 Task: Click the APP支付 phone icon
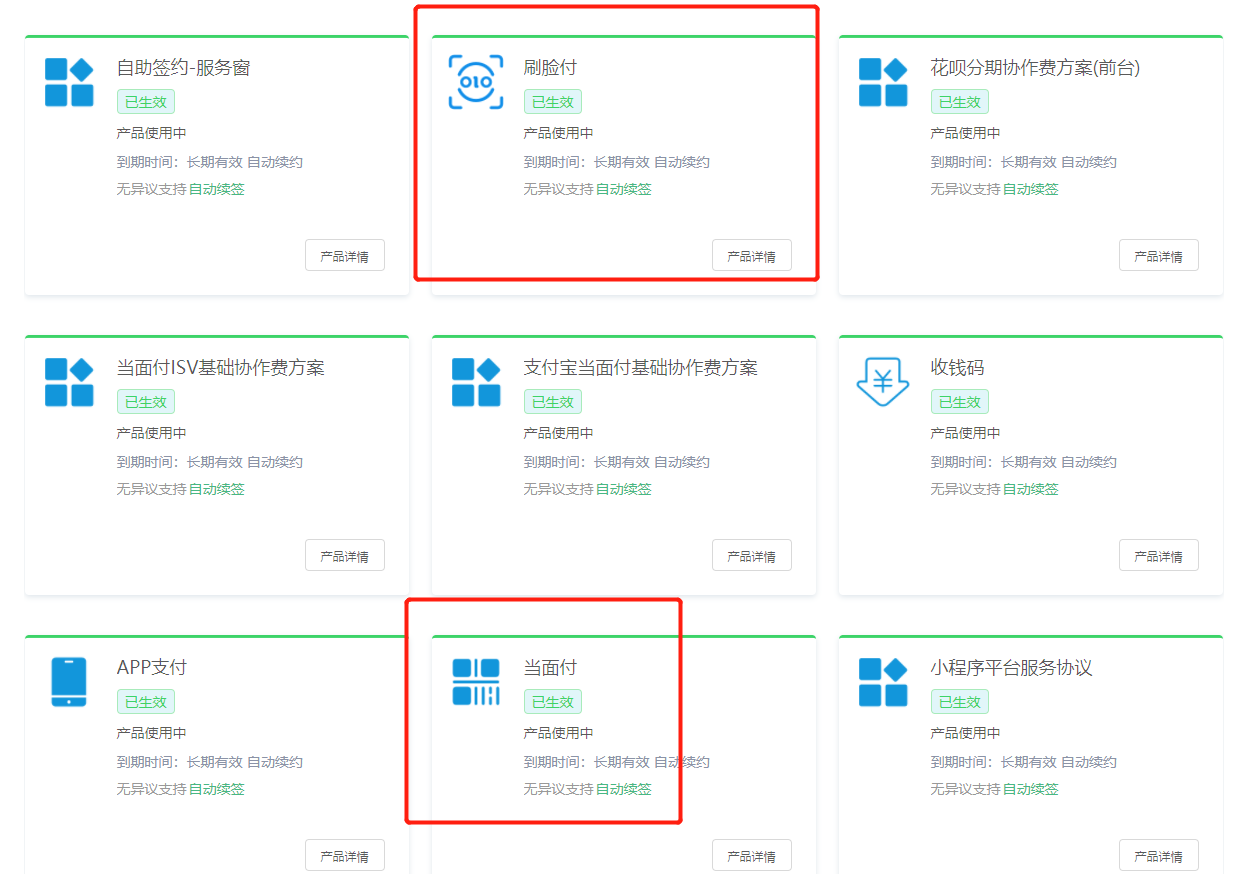tap(69, 682)
